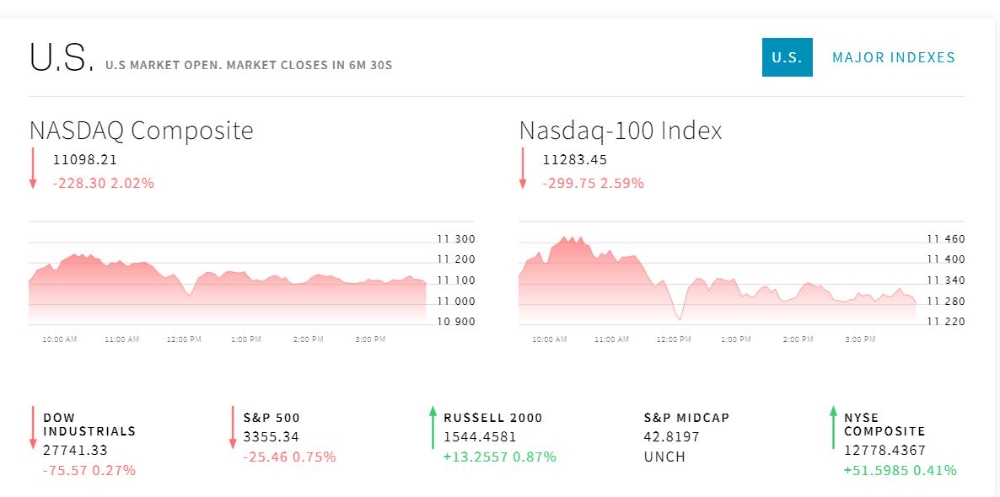Viewport: 1000px width, 497px height.
Task: Click the S&P Midcap UNCH status text
Action: 664,457
